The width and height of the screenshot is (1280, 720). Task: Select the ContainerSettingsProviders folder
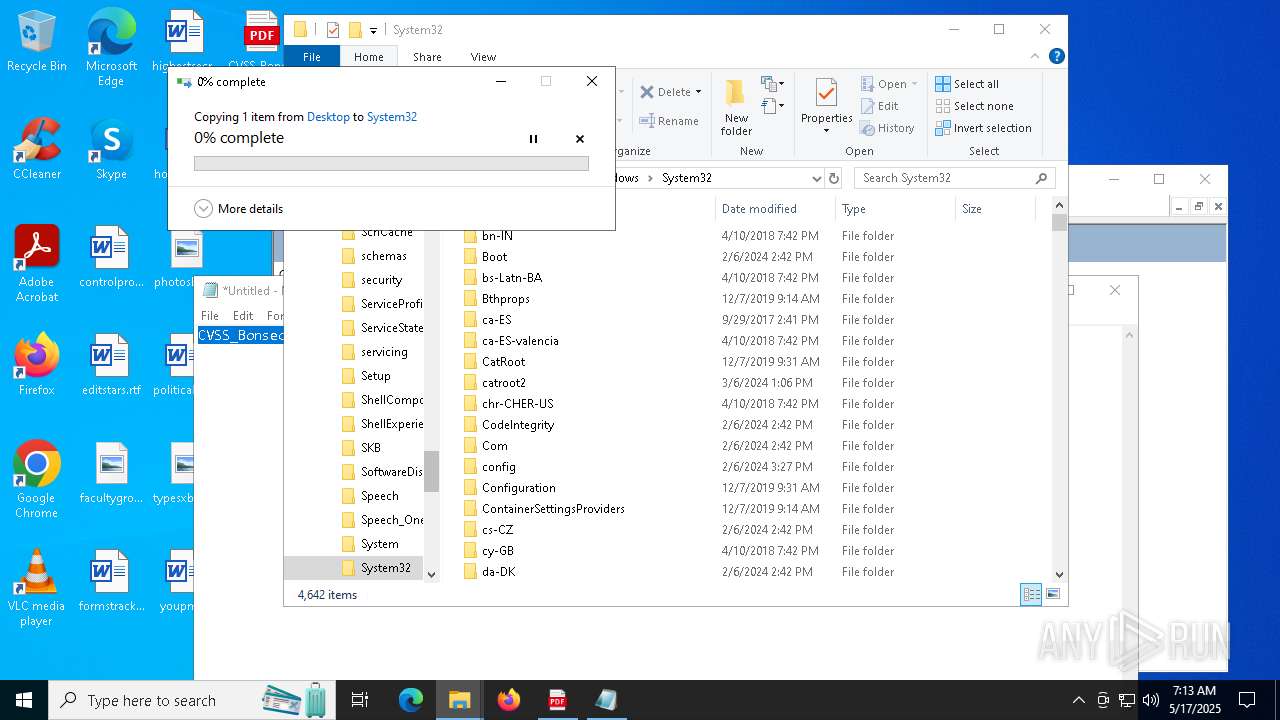coord(553,509)
